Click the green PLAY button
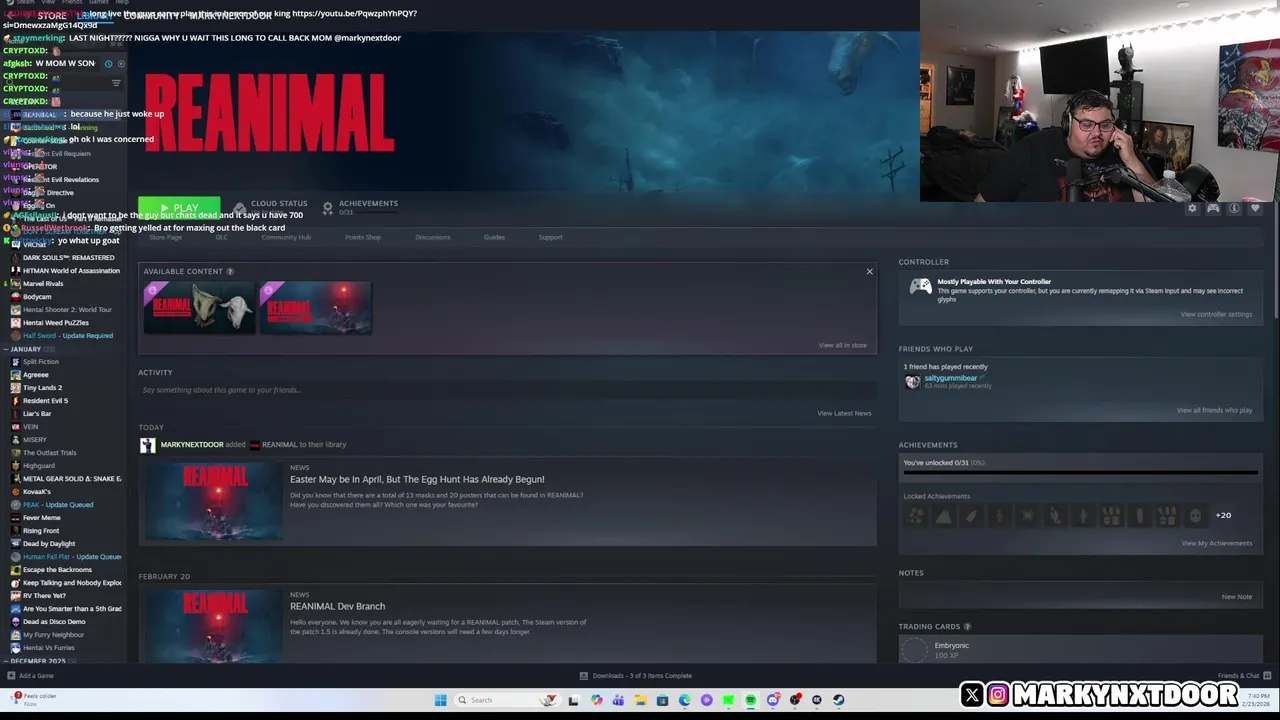Image resolution: width=1280 pixels, height=720 pixels. point(179,207)
